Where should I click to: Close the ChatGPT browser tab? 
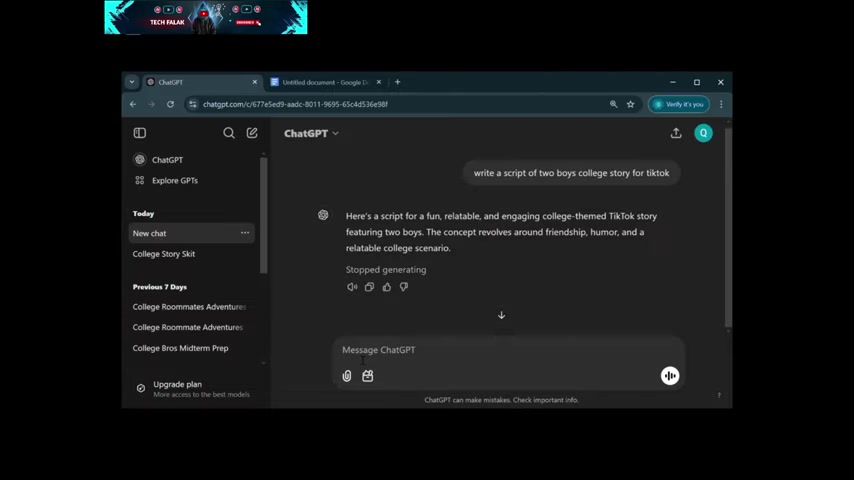(254, 82)
